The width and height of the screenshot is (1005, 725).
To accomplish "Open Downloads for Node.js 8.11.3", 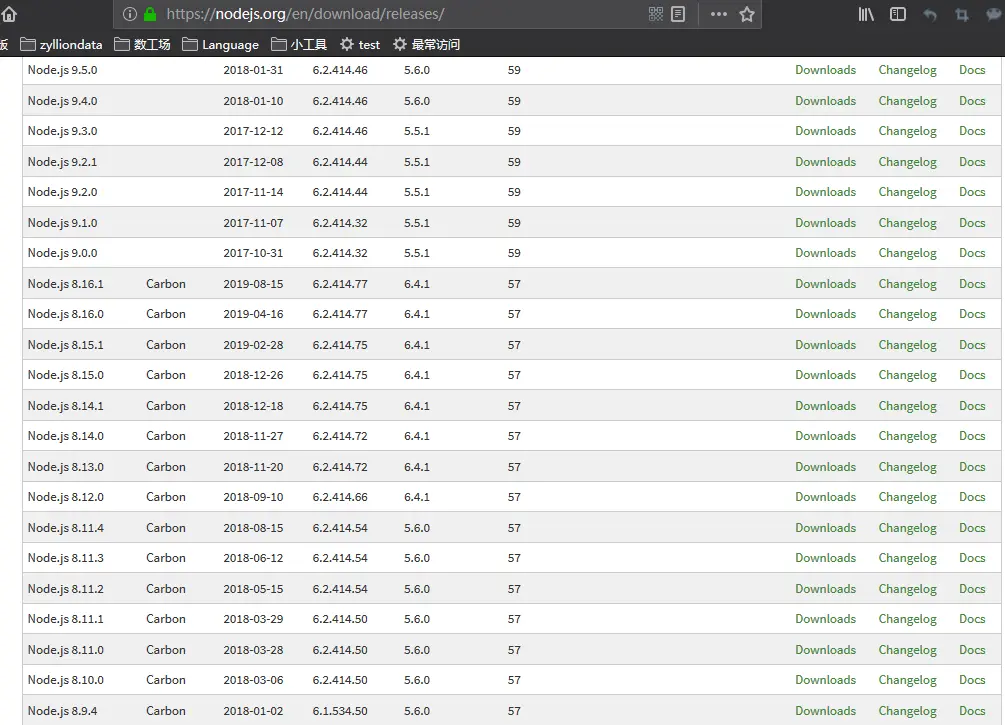I will (826, 558).
